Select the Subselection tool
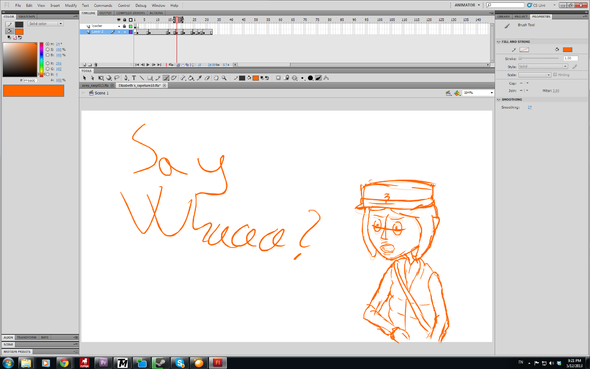Image resolution: width=590 pixels, height=369 pixels. tap(93, 78)
